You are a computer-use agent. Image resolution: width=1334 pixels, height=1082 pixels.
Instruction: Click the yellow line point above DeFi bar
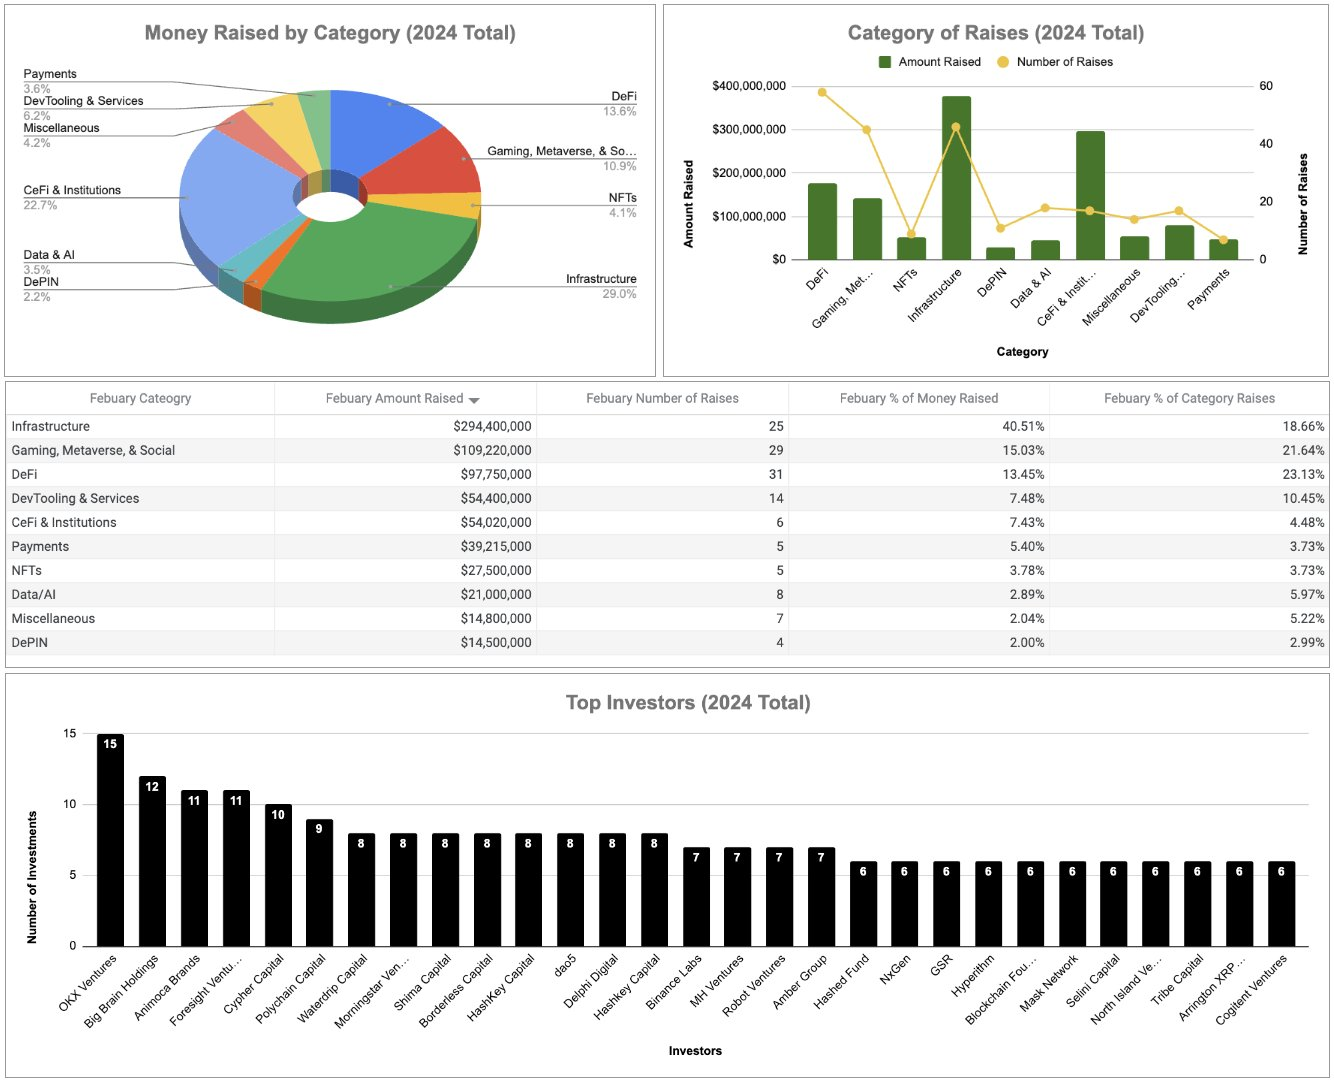click(x=822, y=92)
